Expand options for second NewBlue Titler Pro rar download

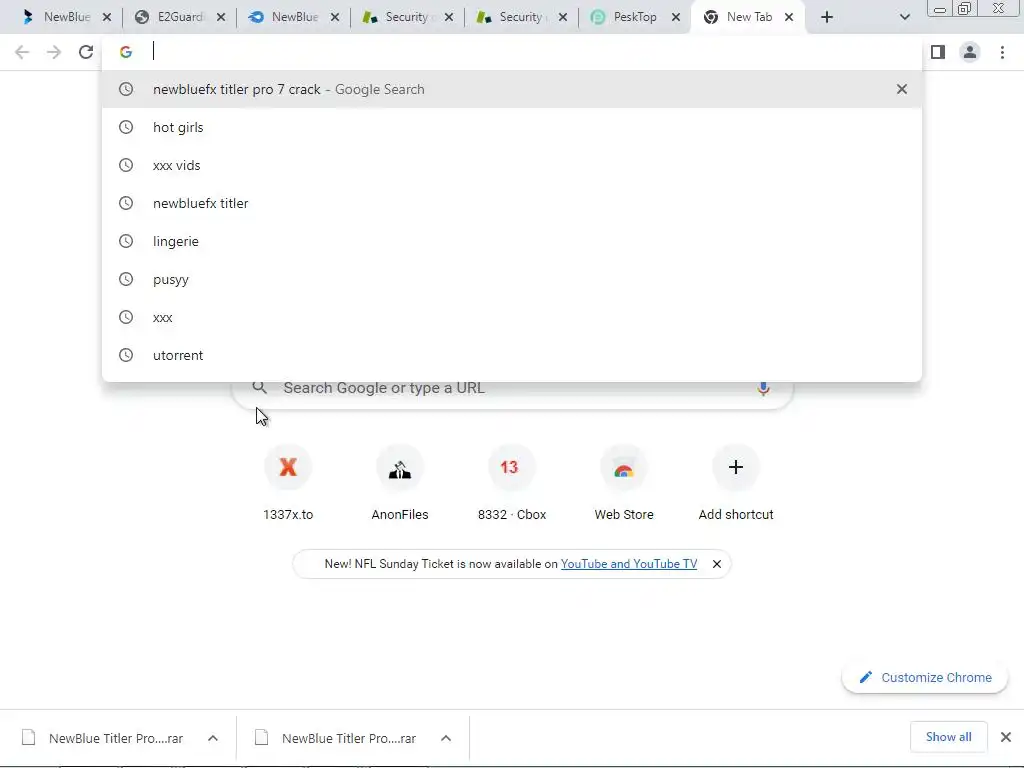tap(446, 738)
